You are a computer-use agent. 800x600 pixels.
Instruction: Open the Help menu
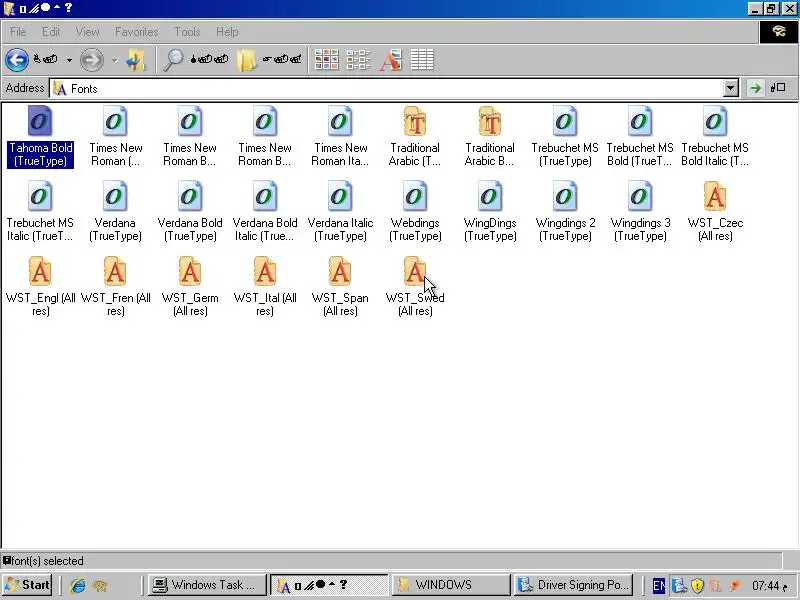tap(227, 32)
